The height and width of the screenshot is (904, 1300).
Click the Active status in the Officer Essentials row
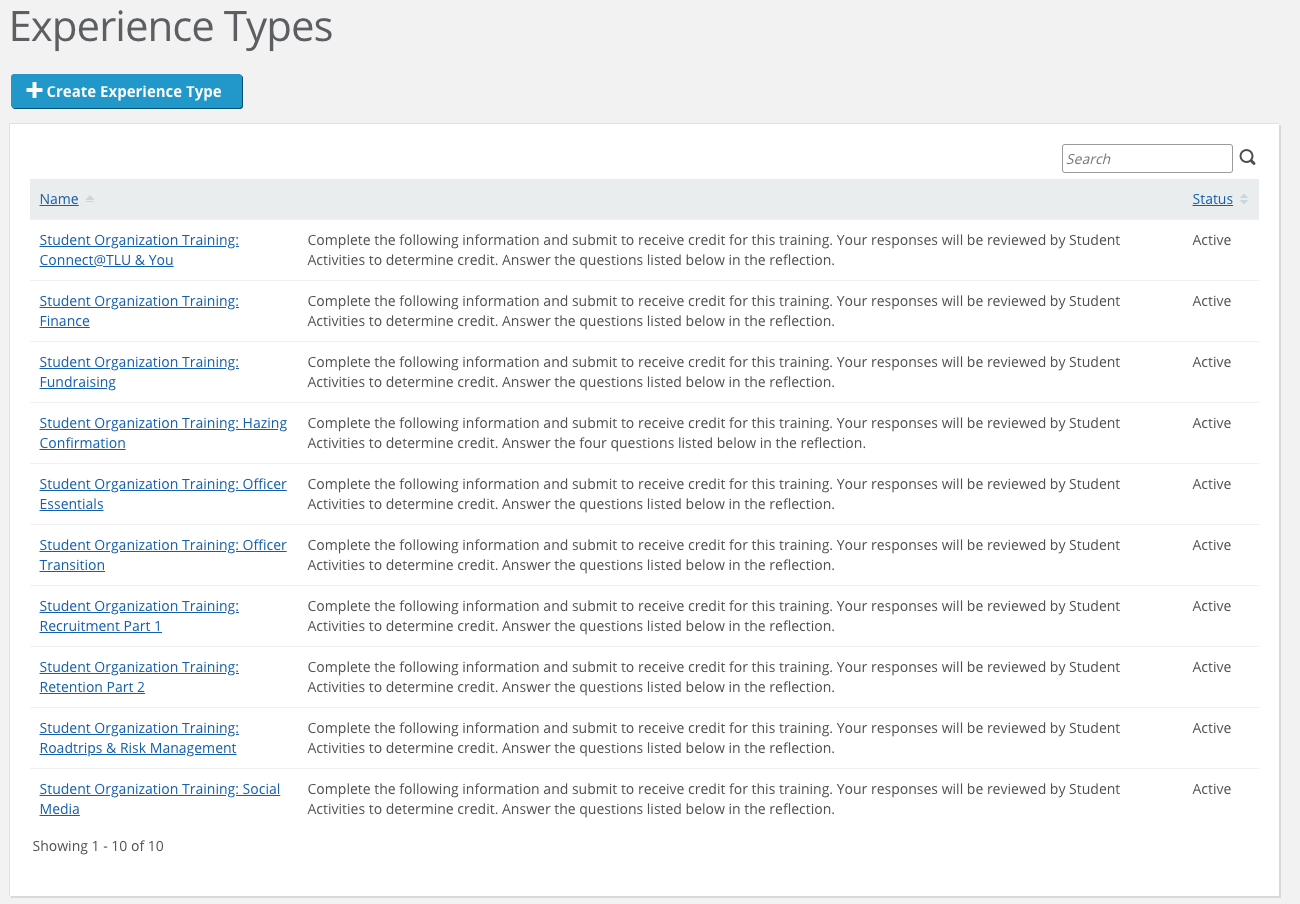(x=1211, y=484)
